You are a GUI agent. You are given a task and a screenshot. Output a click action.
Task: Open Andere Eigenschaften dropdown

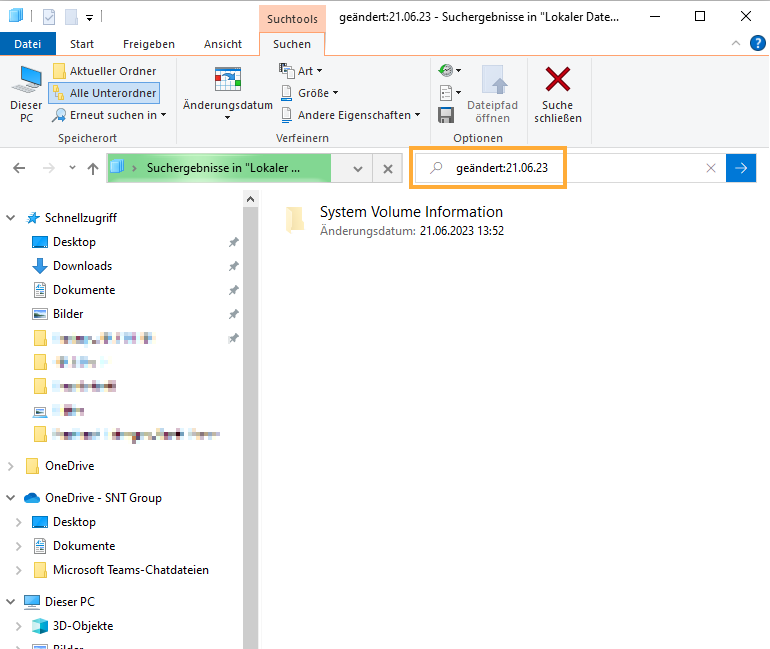[351, 115]
